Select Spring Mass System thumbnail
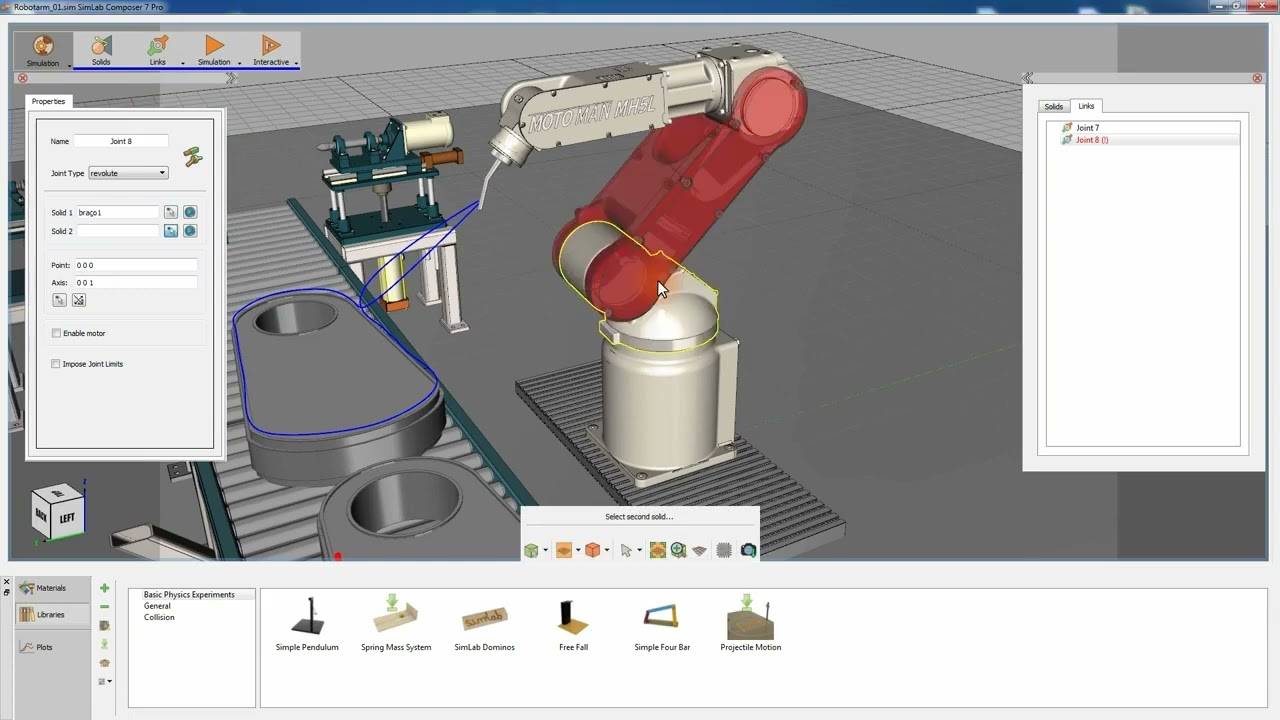The height and width of the screenshot is (720, 1280). [396, 623]
